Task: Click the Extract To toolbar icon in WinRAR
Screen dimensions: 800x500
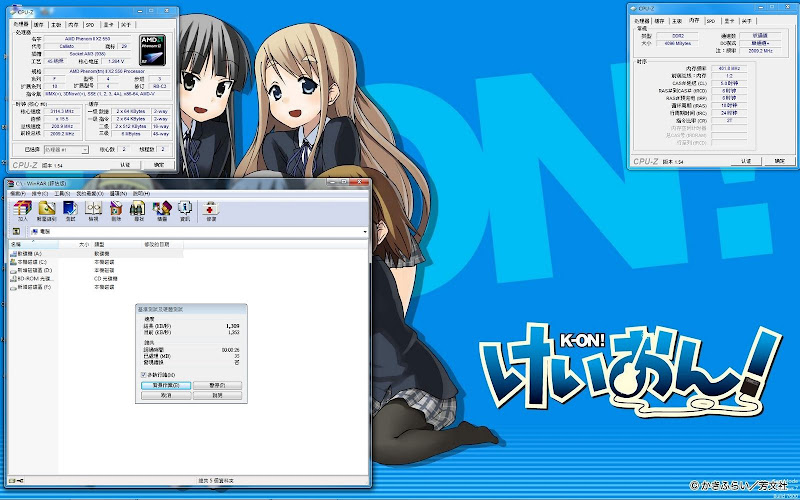Action: 47,211
